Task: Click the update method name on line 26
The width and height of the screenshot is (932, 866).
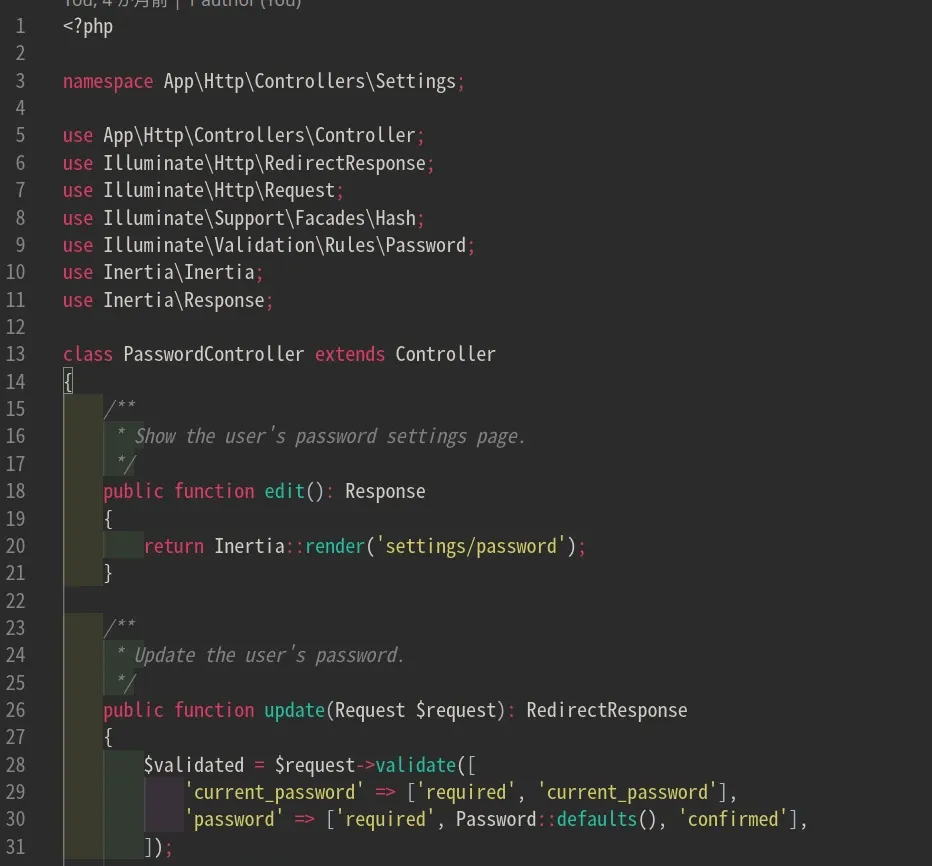Action: pos(294,710)
